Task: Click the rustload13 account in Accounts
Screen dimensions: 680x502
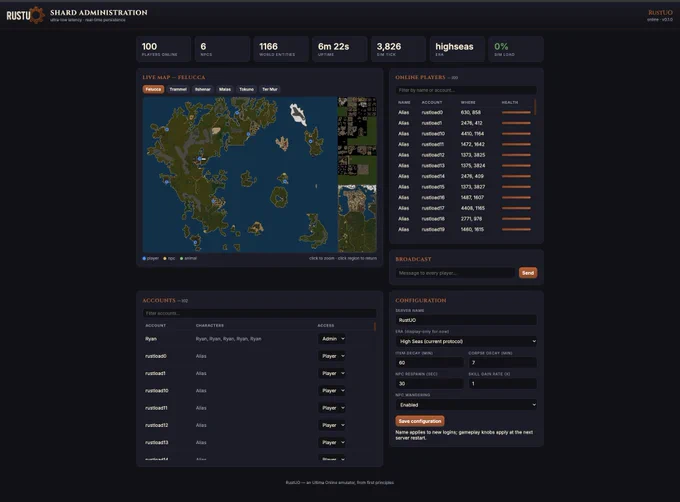Action: pyautogui.click(x=157, y=443)
